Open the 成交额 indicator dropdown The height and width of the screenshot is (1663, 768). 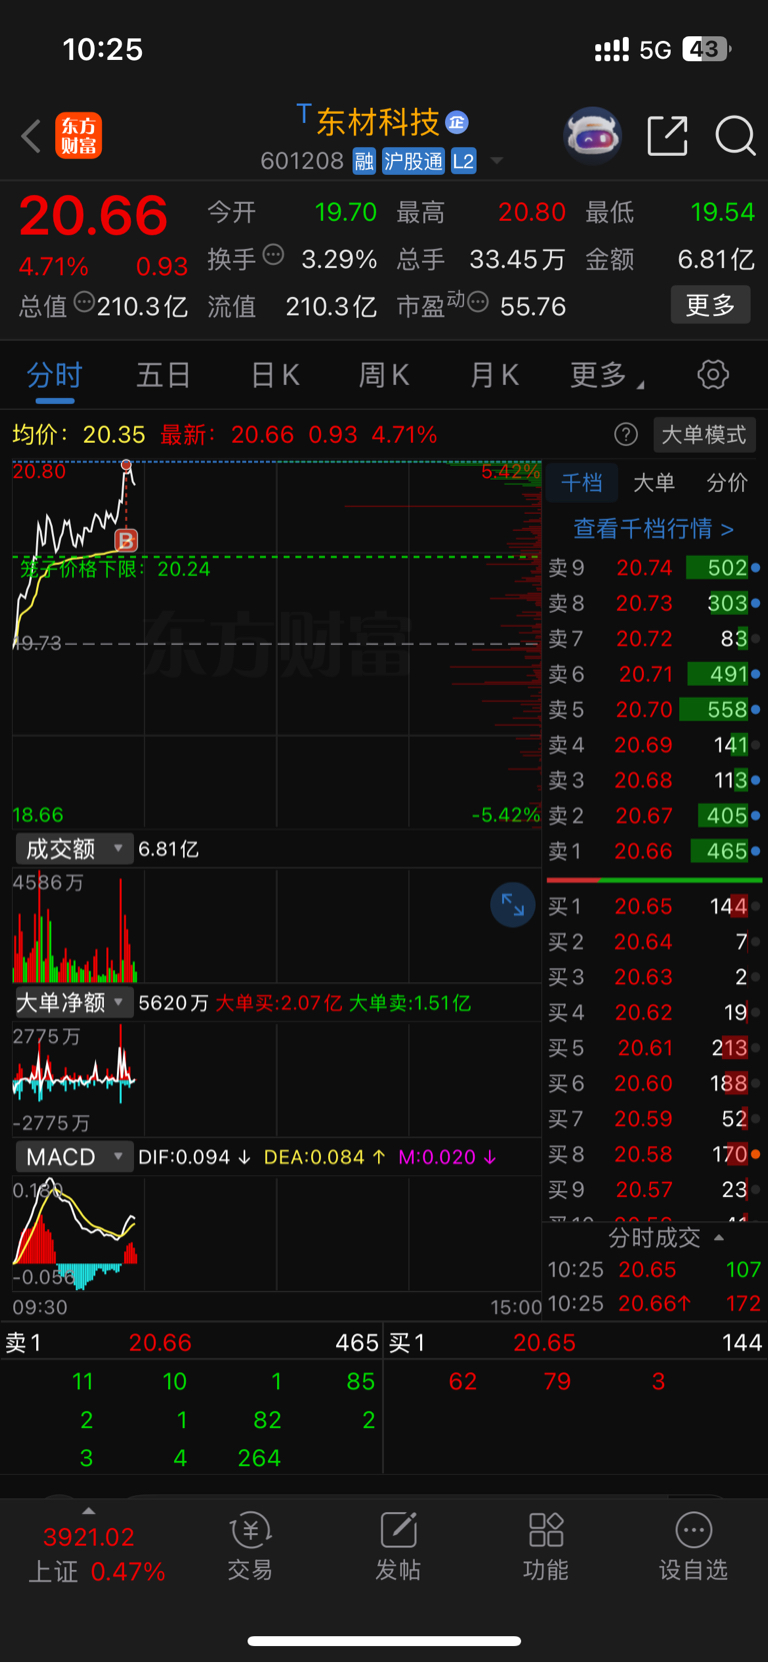pos(74,849)
